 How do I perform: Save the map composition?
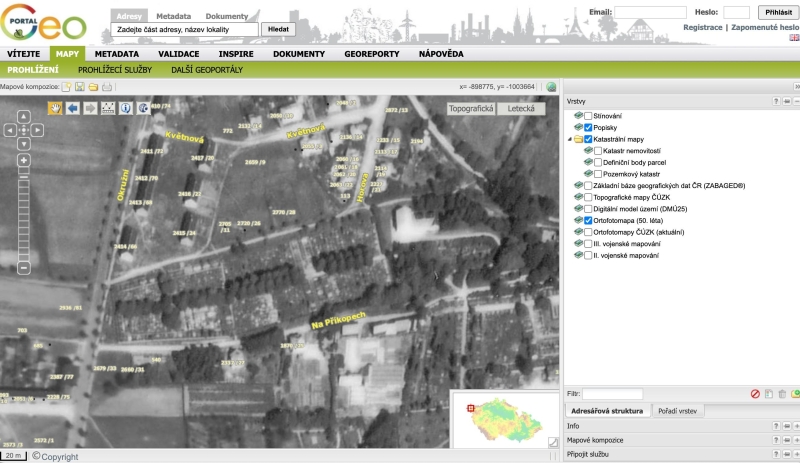tap(80, 87)
